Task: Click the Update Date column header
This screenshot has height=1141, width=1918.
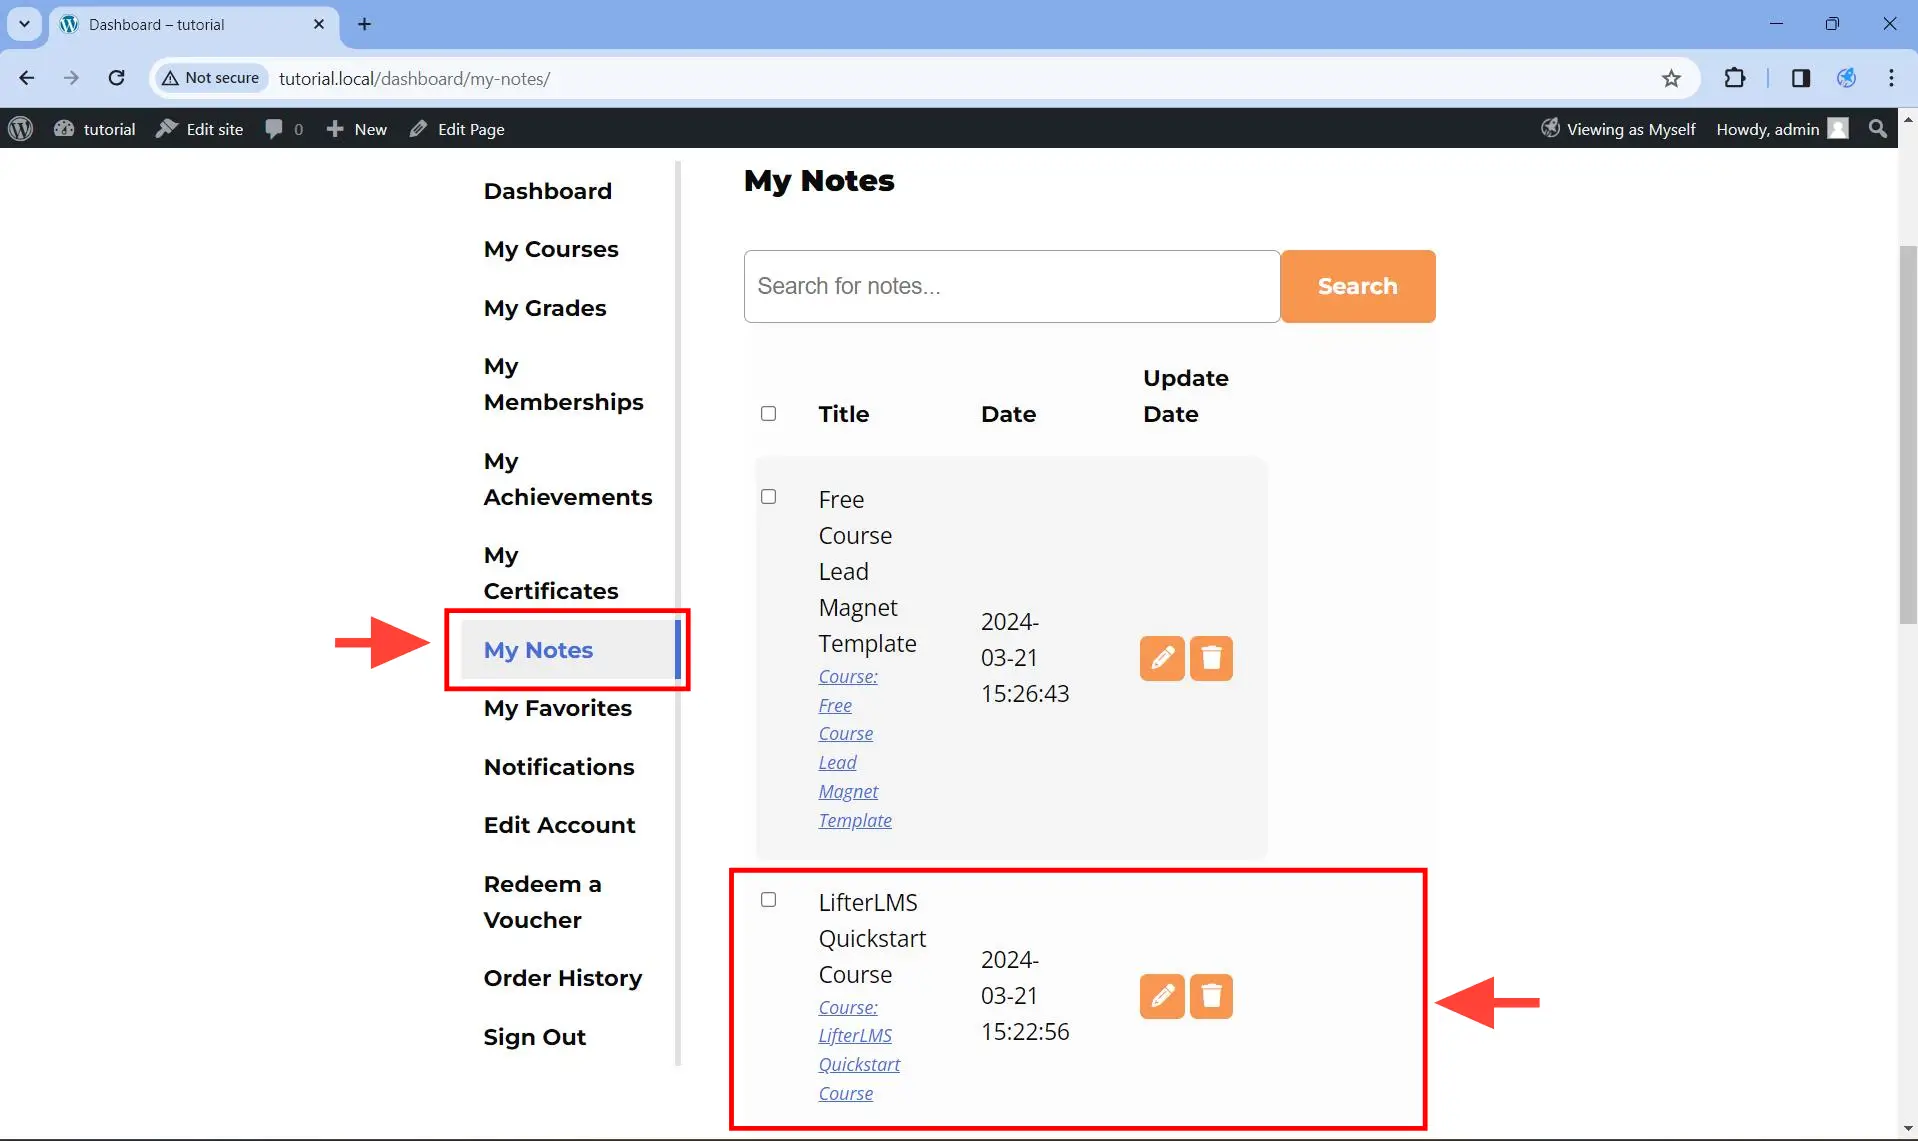Action: coord(1186,396)
